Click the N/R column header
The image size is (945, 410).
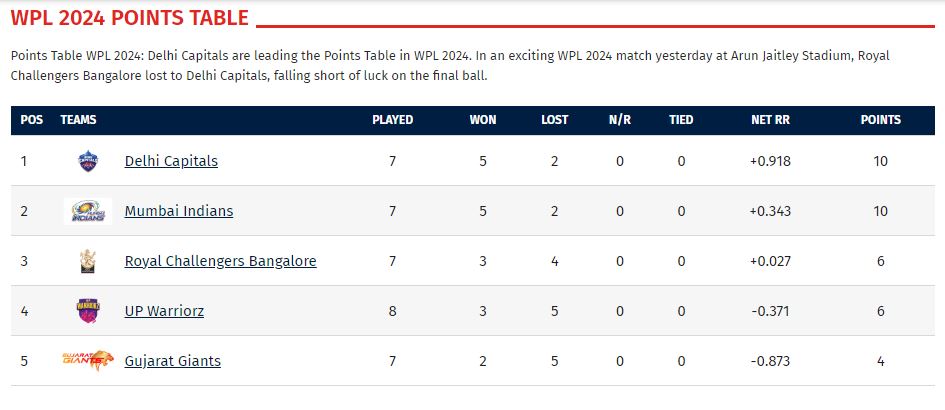[620, 120]
